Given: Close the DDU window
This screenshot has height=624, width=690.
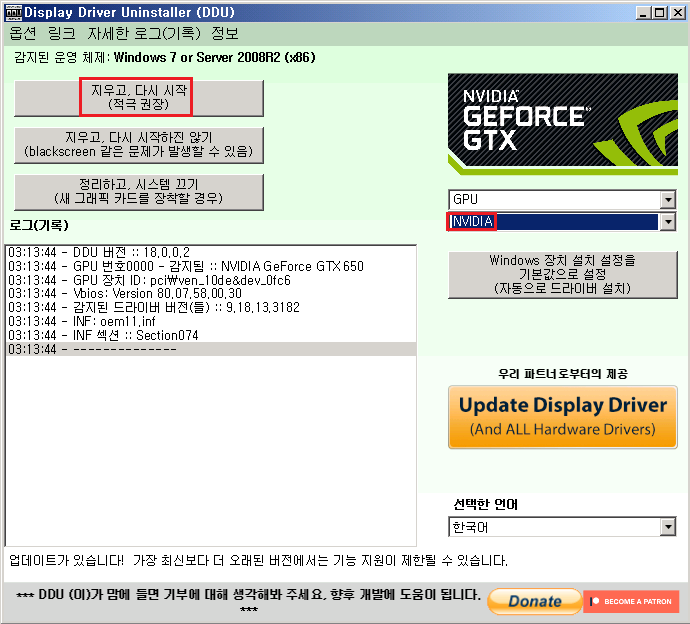Looking at the screenshot, I should point(677,13).
